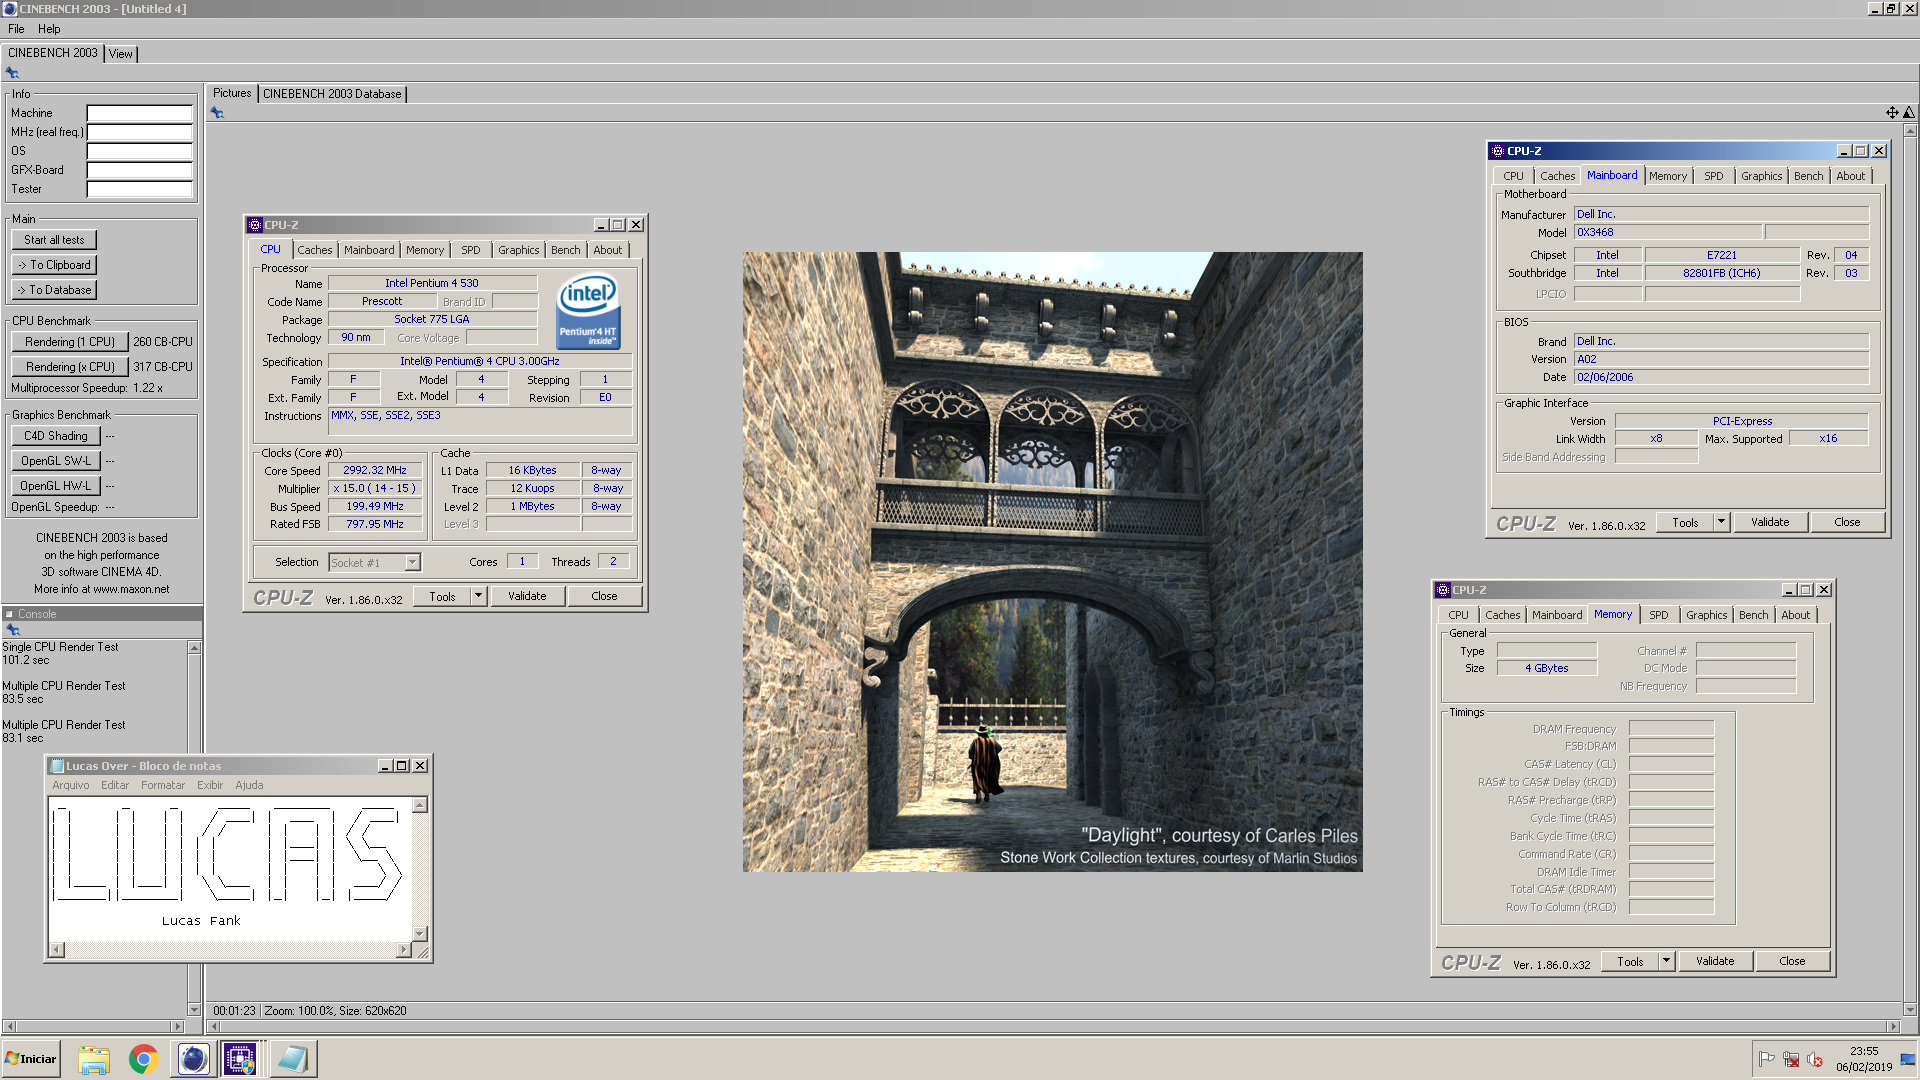This screenshot has height=1080, width=1920.
Task: Run the OpenGL HW-L test
Action: 56,486
